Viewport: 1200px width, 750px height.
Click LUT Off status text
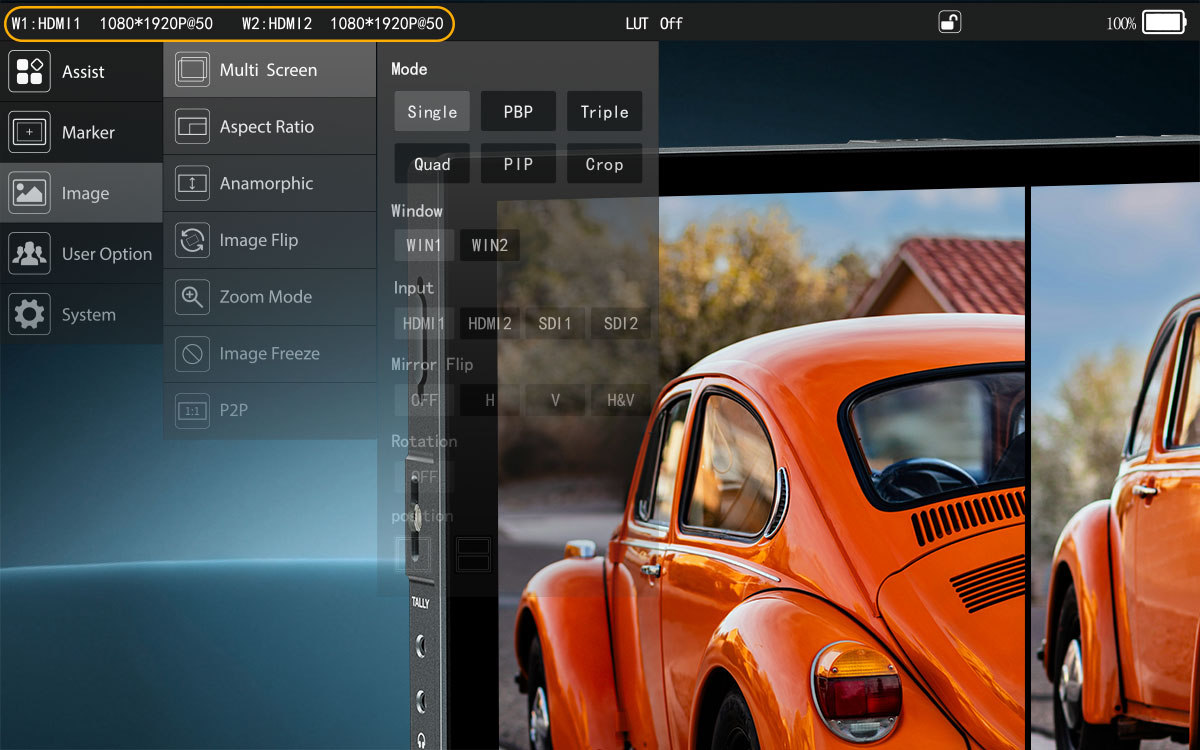[654, 23]
